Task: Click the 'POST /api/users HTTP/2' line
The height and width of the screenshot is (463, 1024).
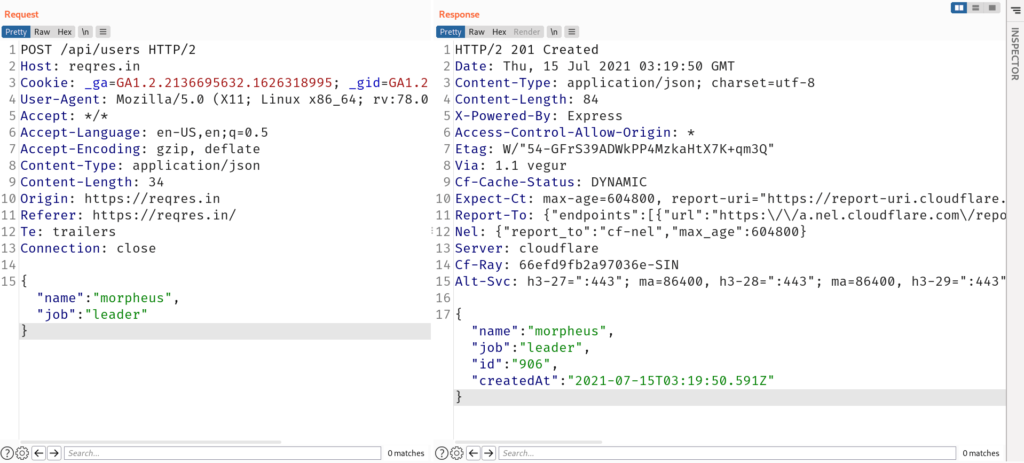Action: point(108,50)
